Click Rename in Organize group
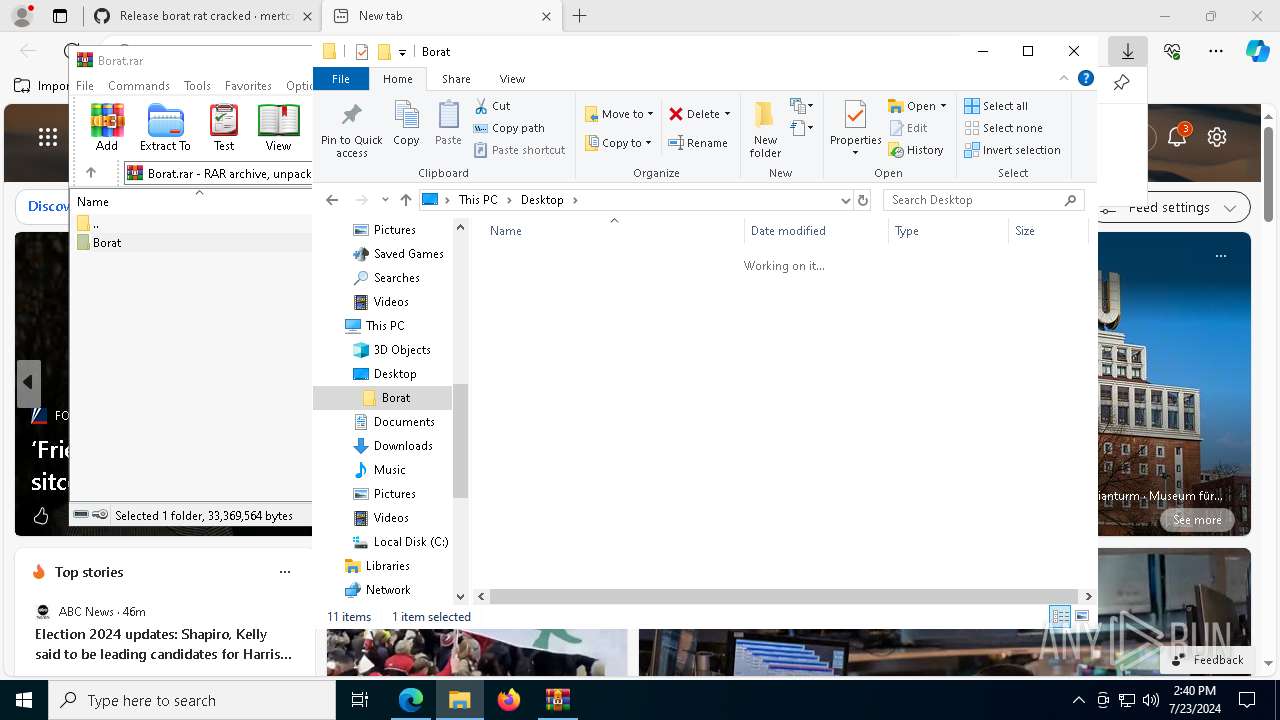 pos(698,143)
